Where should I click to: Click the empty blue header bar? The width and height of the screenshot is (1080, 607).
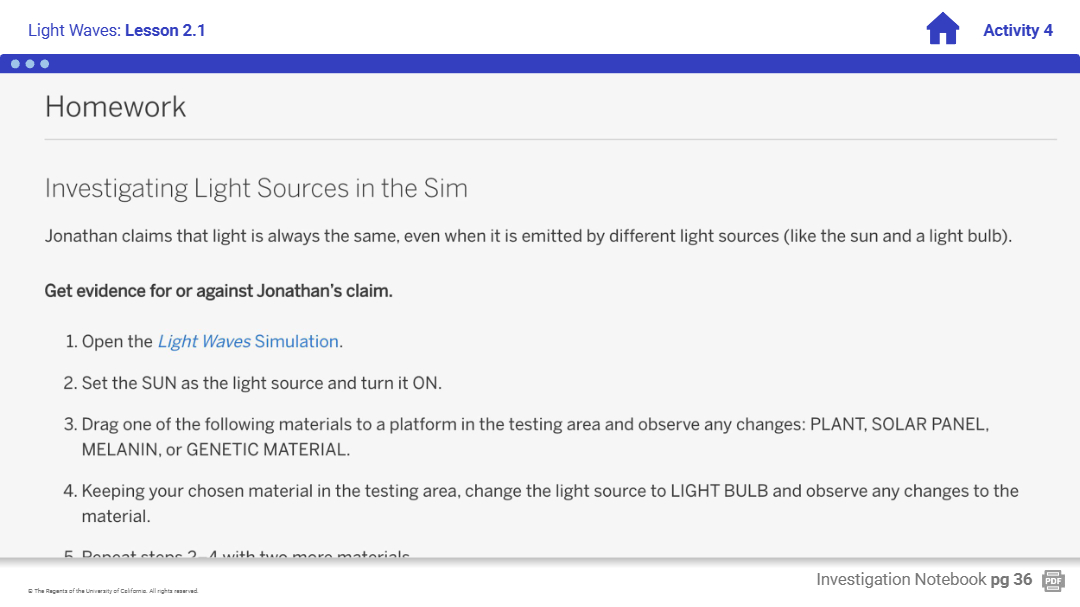(x=560, y=64)
